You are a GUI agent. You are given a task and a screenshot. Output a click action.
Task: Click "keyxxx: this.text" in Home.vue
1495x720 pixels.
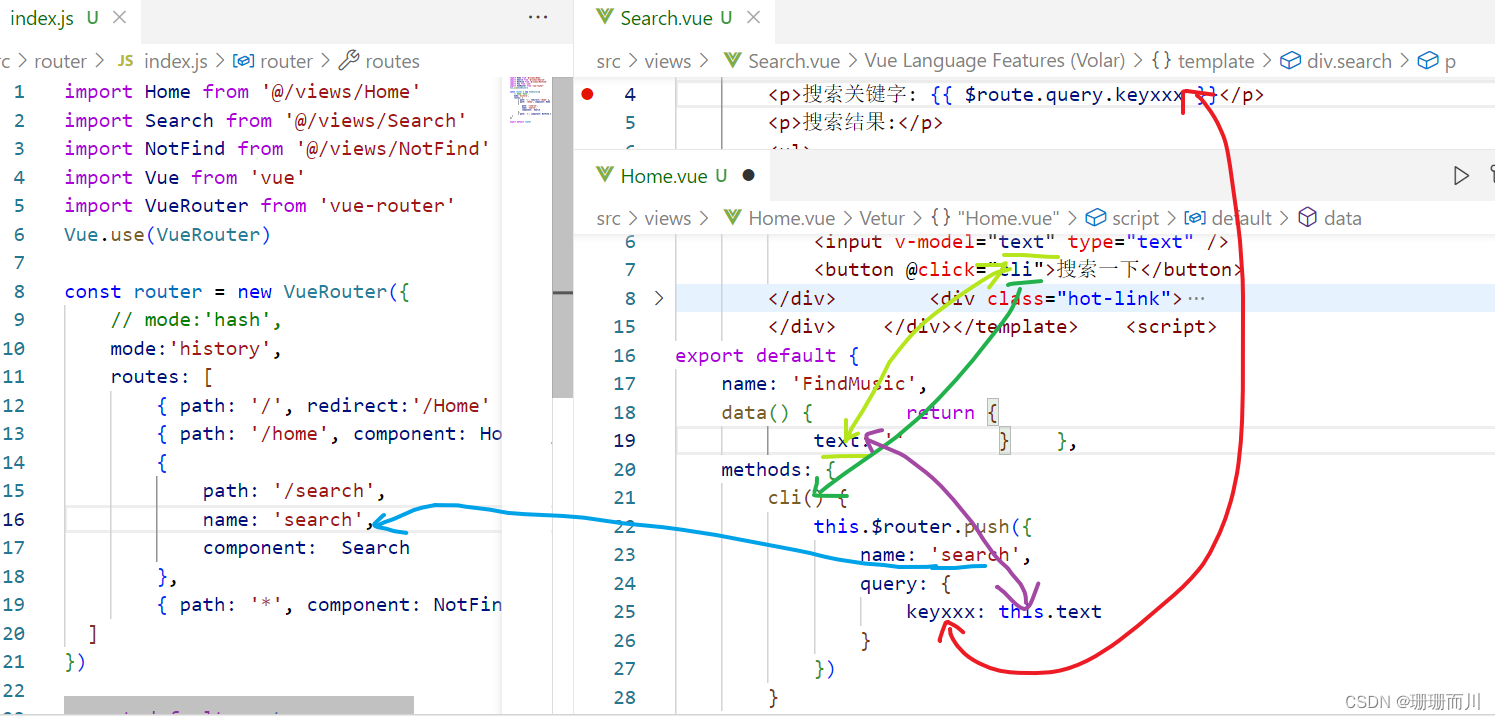pyautogui.click(x=1004, y=611)
